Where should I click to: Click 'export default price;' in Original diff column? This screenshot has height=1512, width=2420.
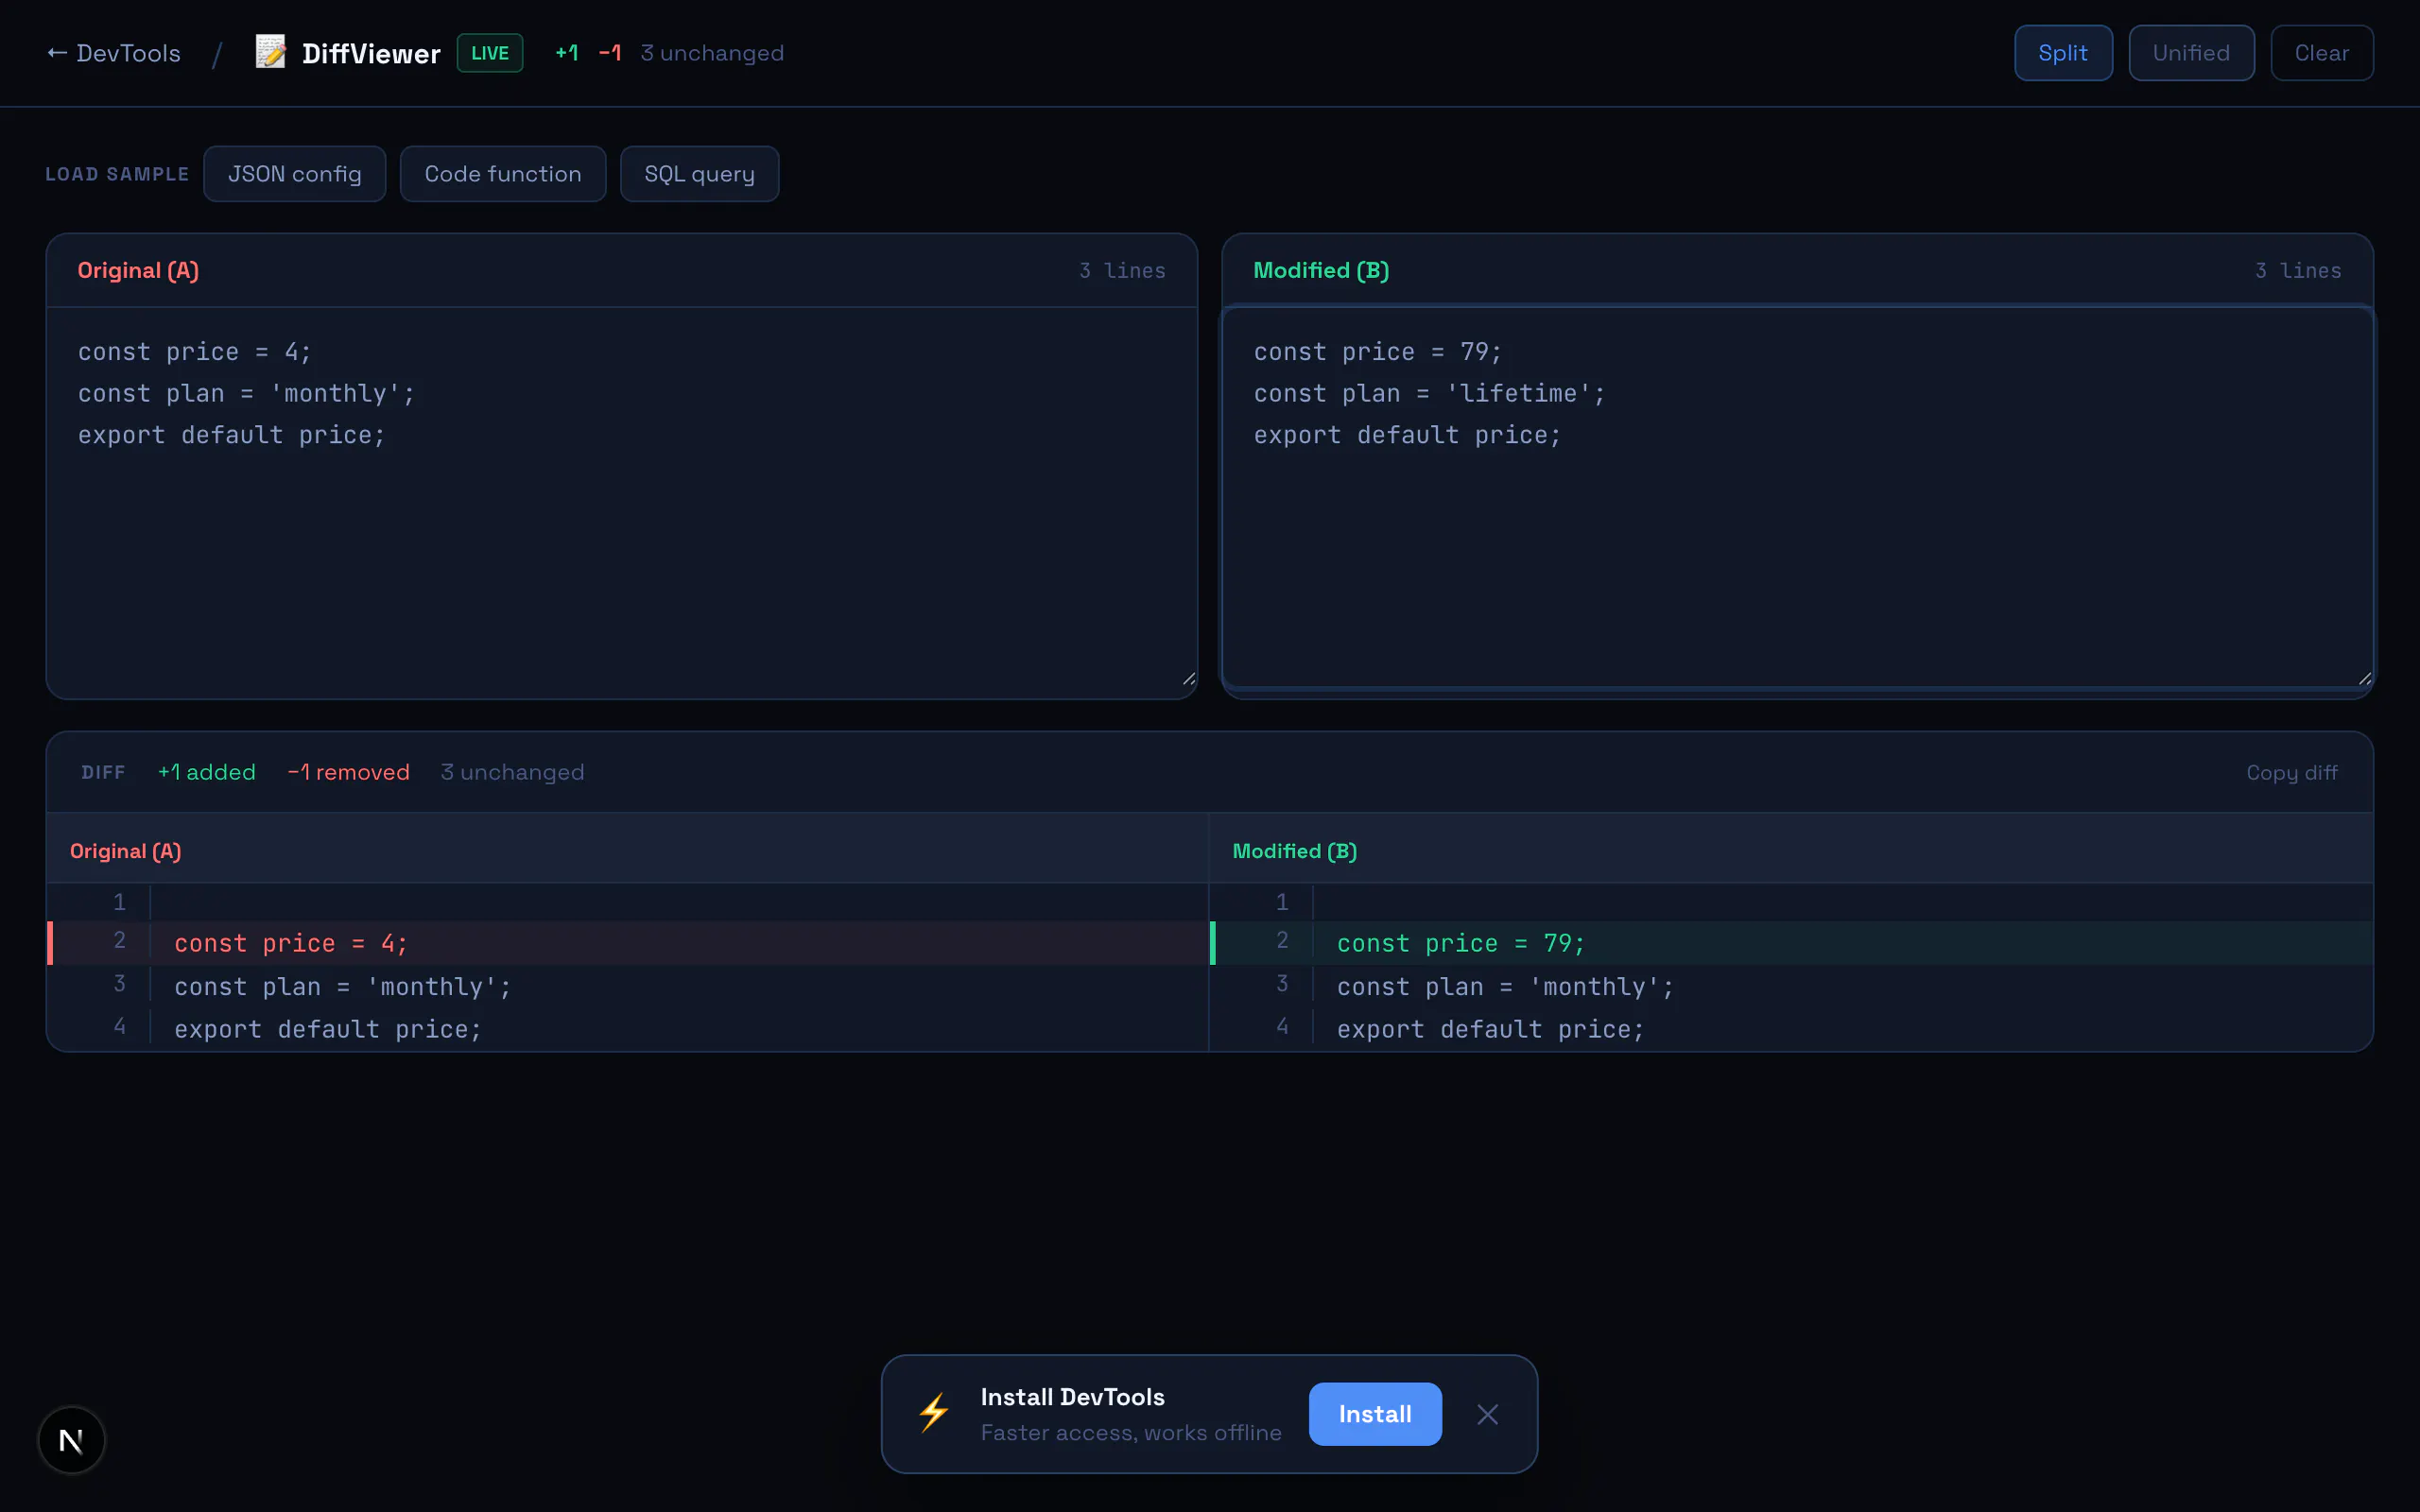click(x=328, y=1030)
